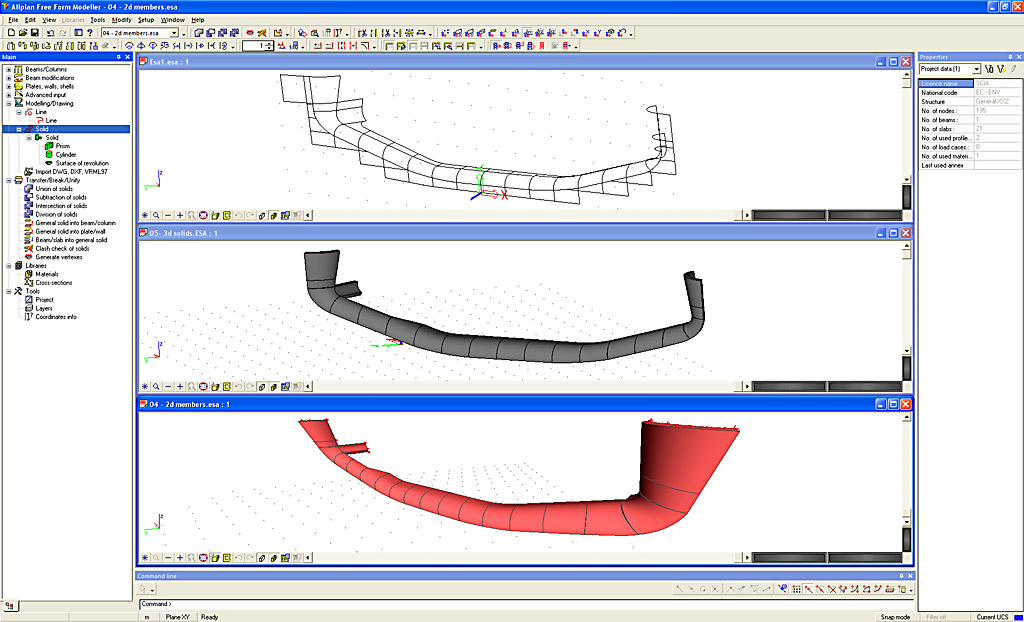
Task: Open the File menu
Action: point(13,20)
